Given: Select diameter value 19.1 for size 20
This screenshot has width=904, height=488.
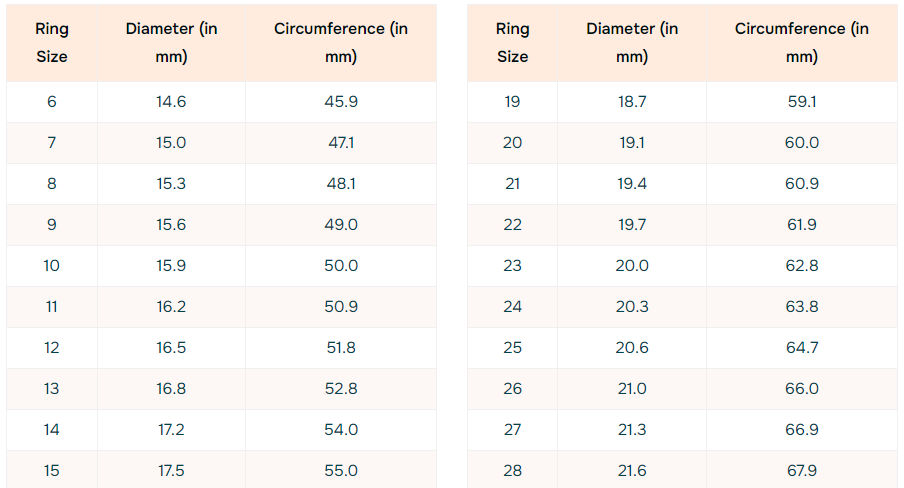Looking at the screenshot, I should click(x=632, y=143).
